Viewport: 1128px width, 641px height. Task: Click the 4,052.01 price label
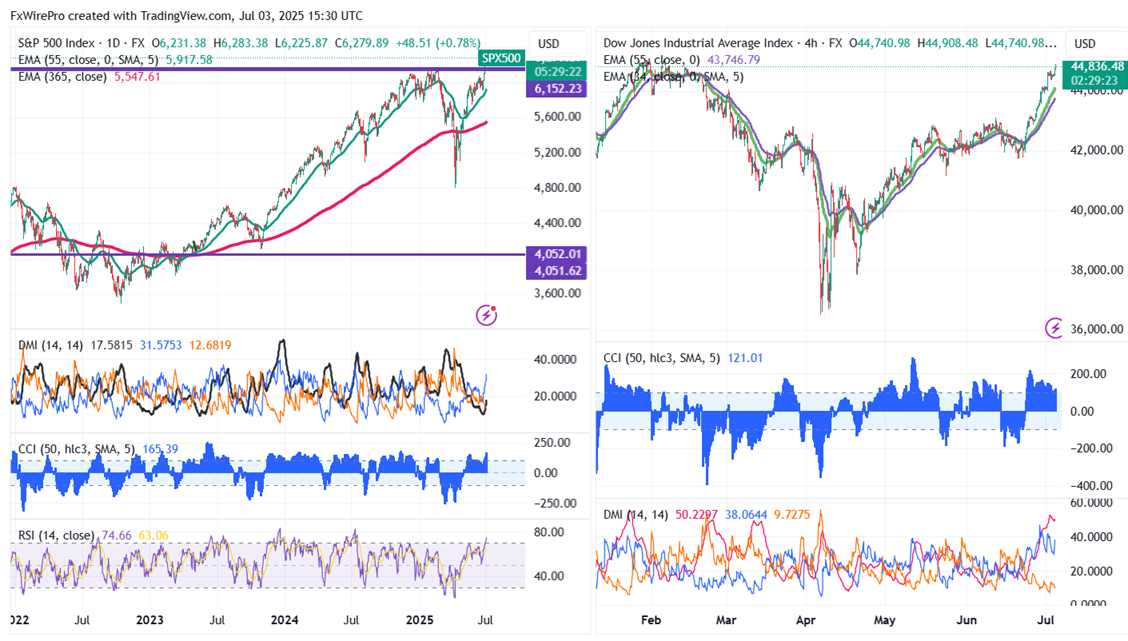[x=558, y=254]
